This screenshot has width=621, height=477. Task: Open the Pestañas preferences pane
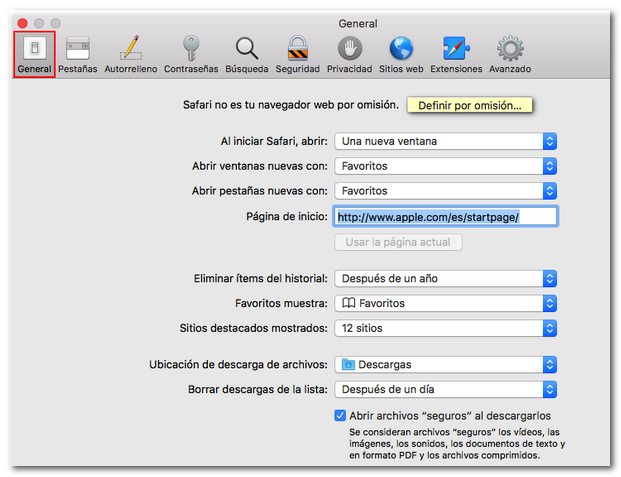[77, 54]
